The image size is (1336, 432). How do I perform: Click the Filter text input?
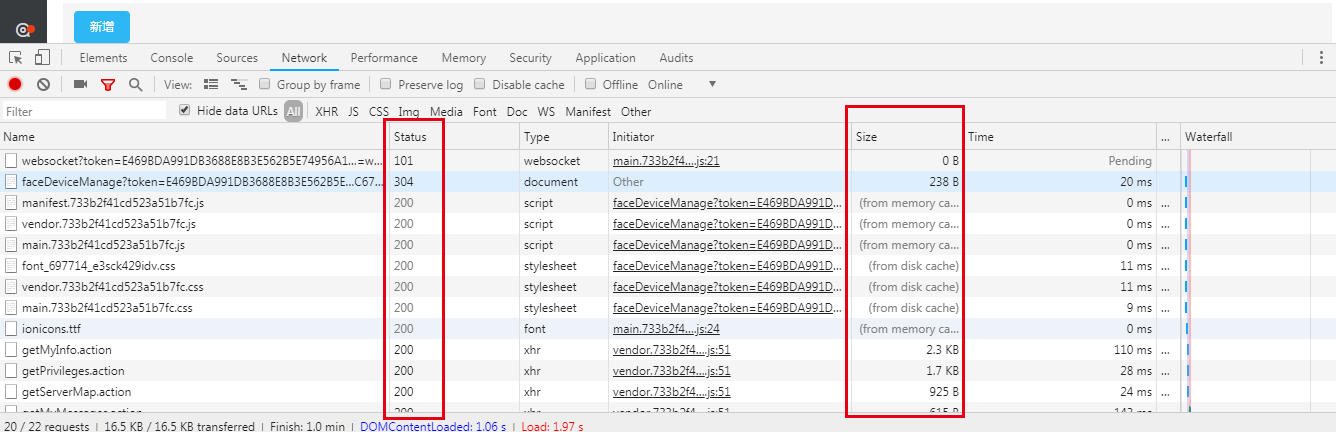click(x=84, y=112)
